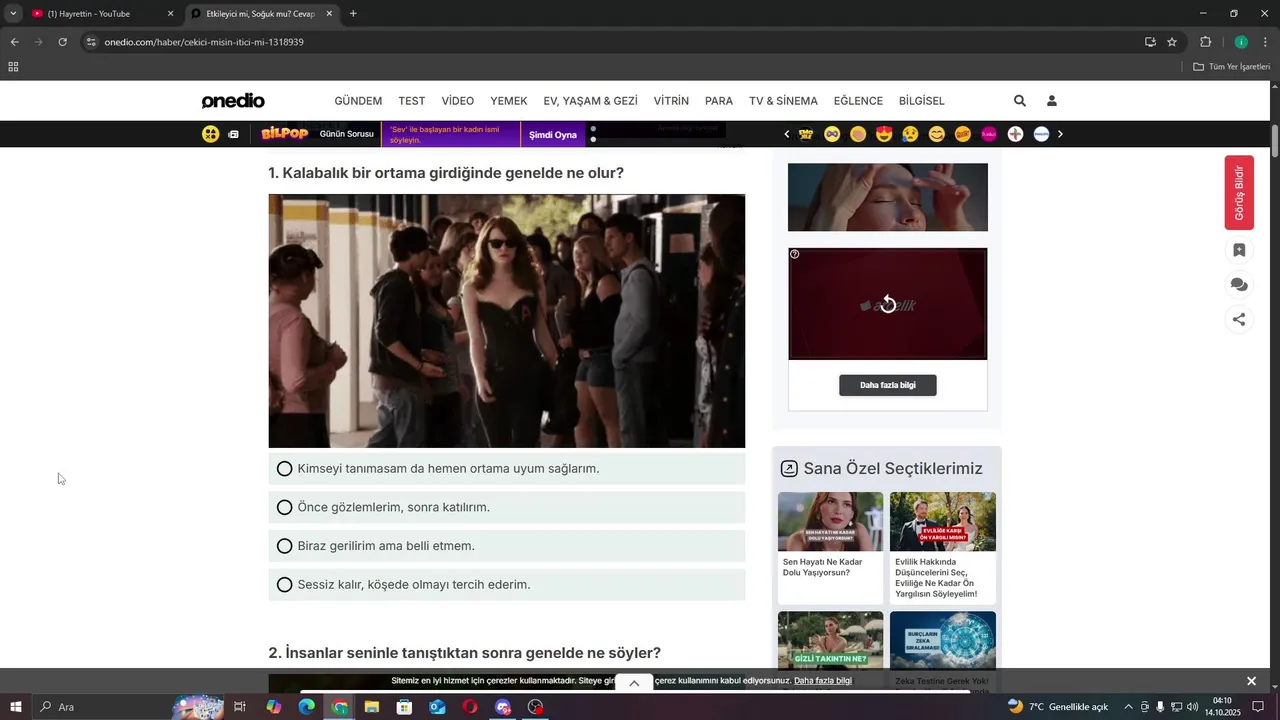Open Outlook from the taskbar

(x=437, y=707)
